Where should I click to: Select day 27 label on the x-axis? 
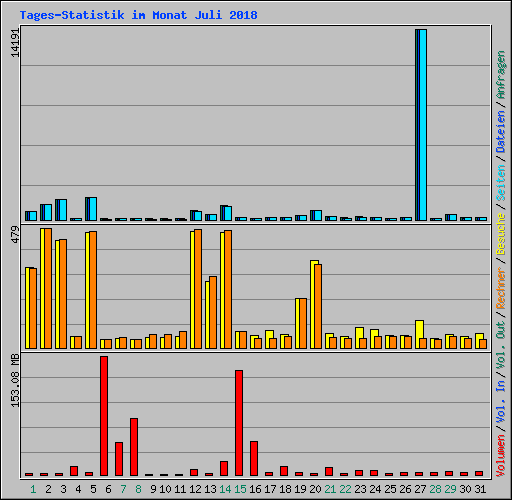tap(420, 489)
